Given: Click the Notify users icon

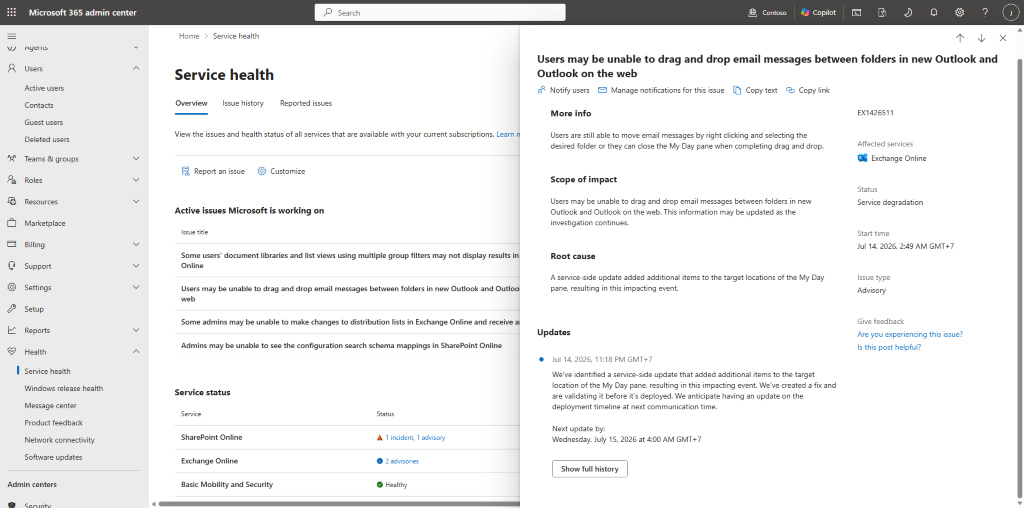Looking at the screenshot, I should click(x=541, y=90).
